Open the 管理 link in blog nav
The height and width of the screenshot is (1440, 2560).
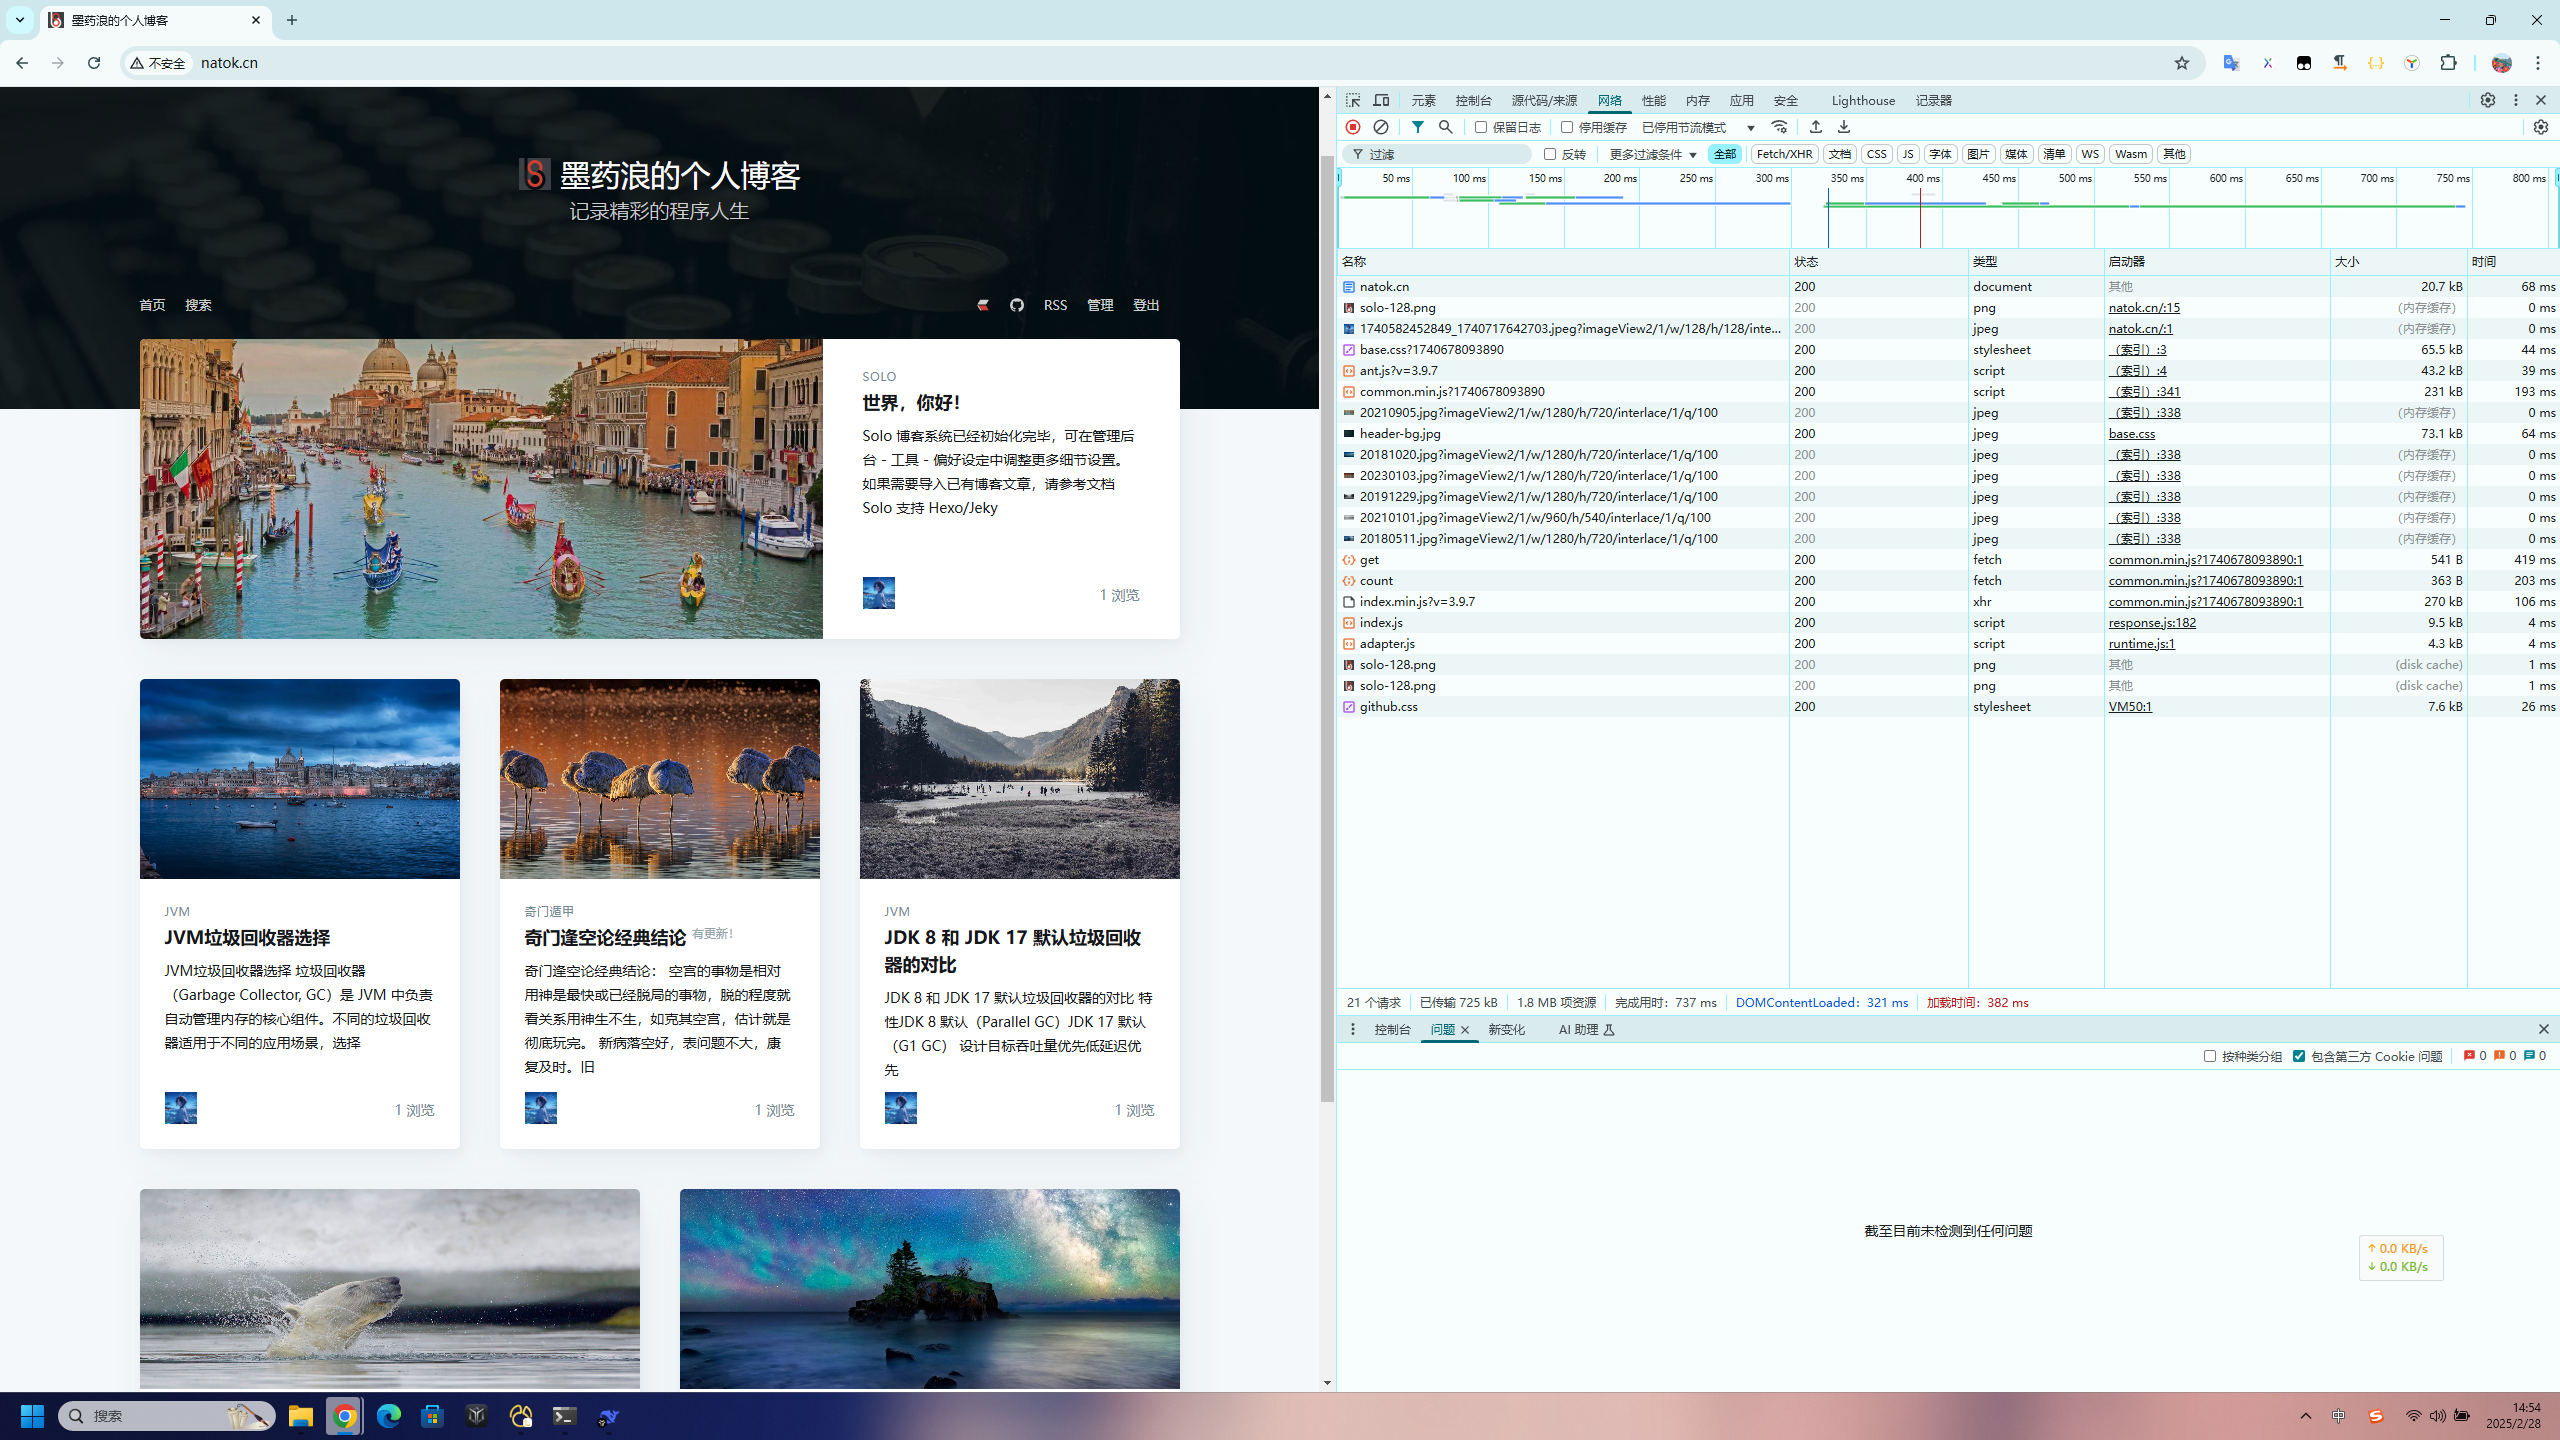[1100, 305]
